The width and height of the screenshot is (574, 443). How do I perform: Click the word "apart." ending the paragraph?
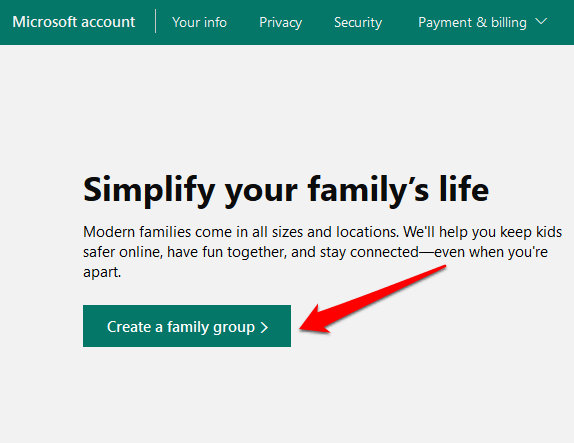(102, 272)
